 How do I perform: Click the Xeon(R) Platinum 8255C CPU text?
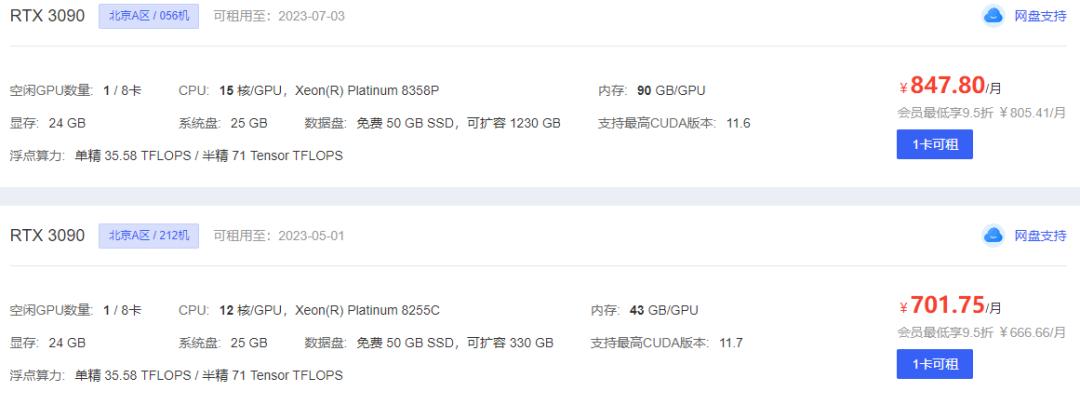(367, 311)
